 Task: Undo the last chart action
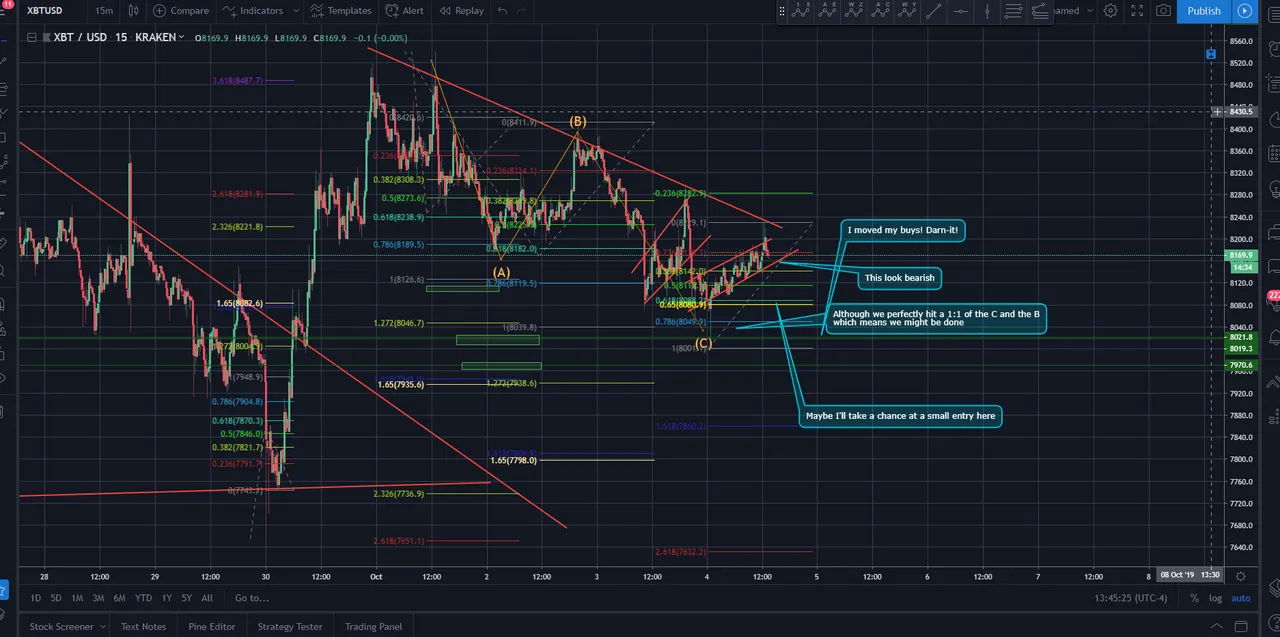click(x=502, y=10)
